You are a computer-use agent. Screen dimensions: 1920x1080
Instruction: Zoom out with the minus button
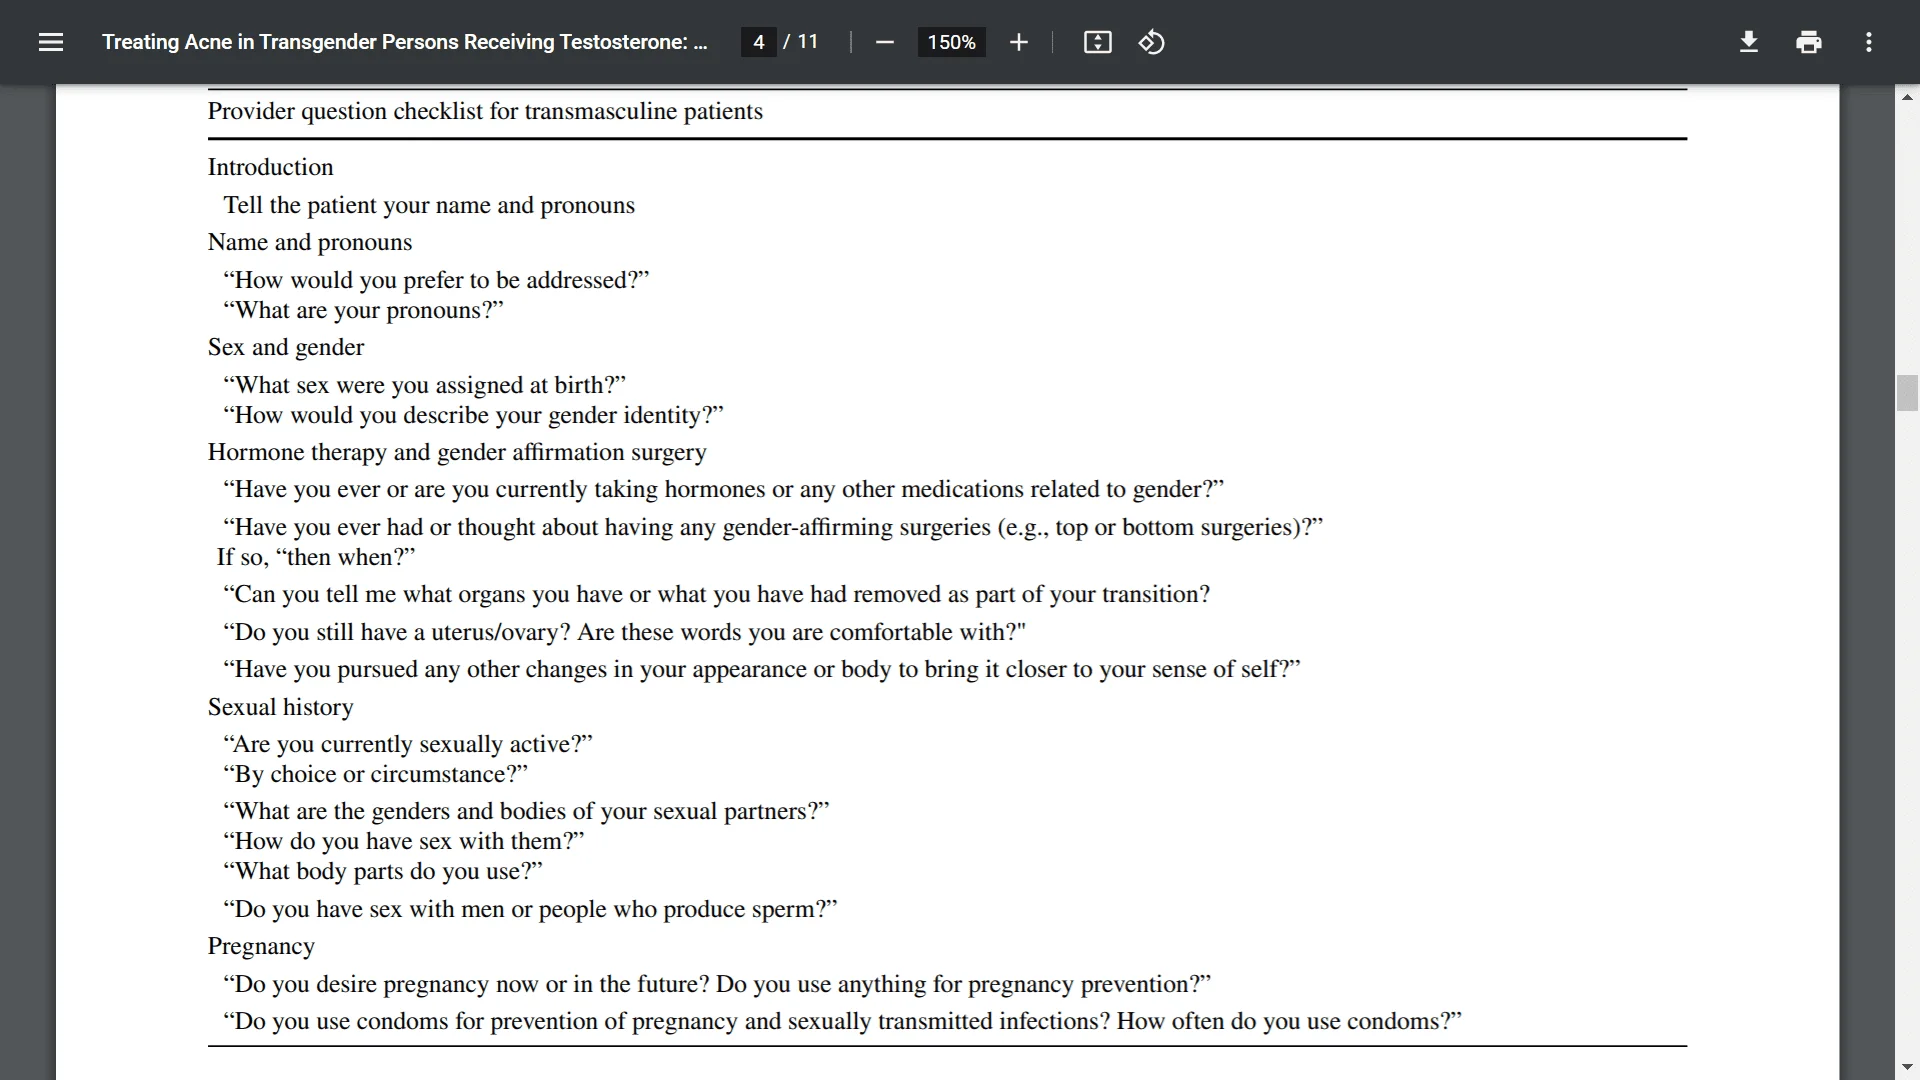(884, 42)
